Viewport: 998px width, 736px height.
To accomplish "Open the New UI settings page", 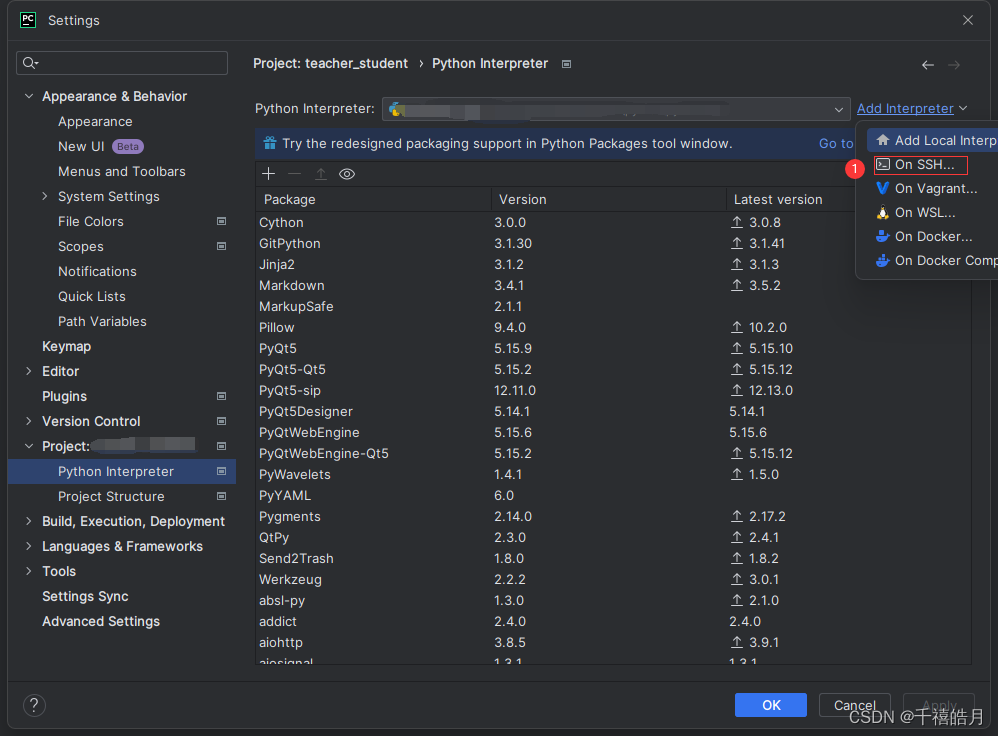I will (x=81, y=146).
